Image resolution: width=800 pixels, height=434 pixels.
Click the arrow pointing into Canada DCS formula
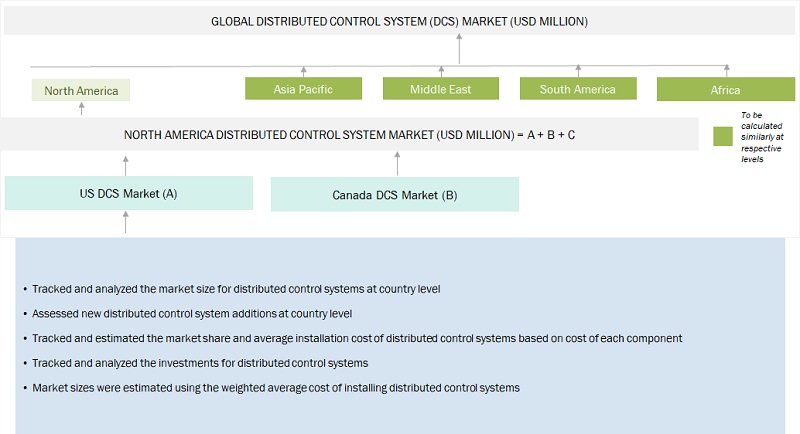click(x=396, y=164)
